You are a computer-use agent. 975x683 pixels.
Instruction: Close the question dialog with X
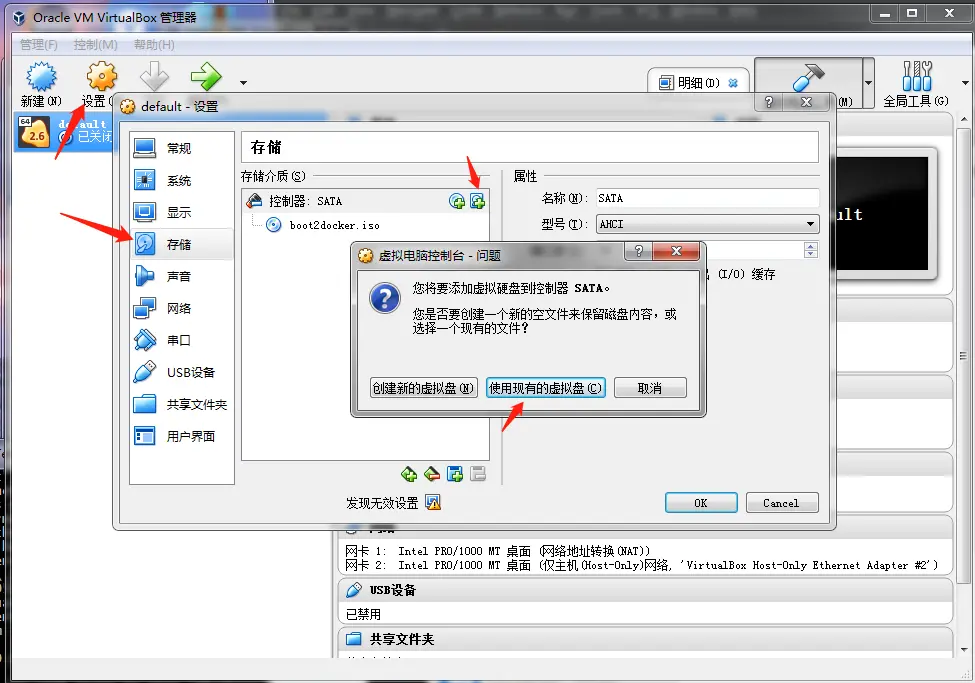pos(677,251)
